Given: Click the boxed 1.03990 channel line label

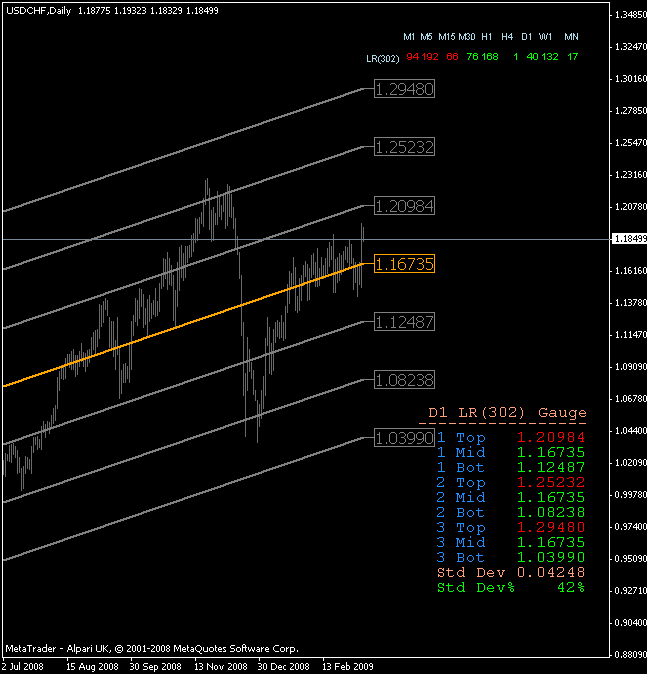Looking at the screenshot, I should (x=405, y=438).
